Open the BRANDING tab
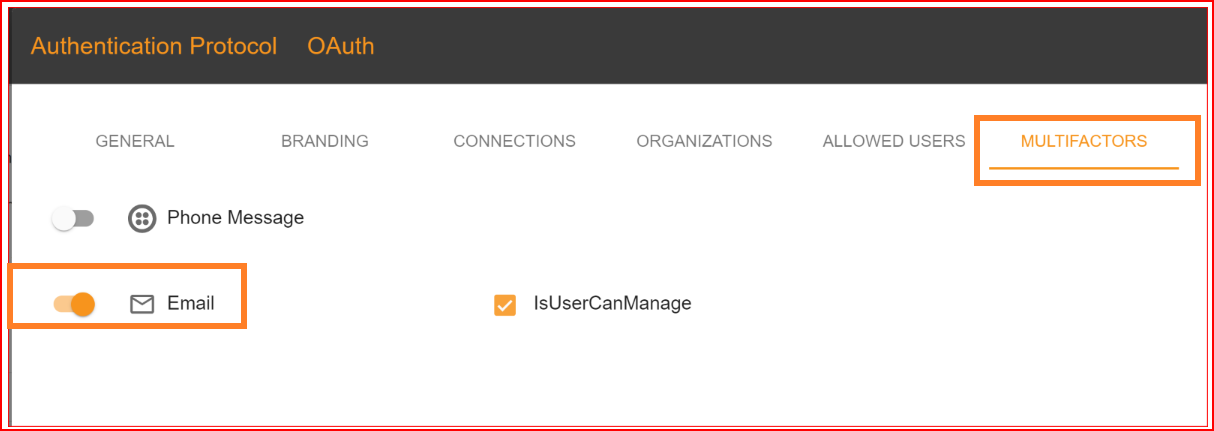This screenshot has width=1214, height=431. pos(325,141)
